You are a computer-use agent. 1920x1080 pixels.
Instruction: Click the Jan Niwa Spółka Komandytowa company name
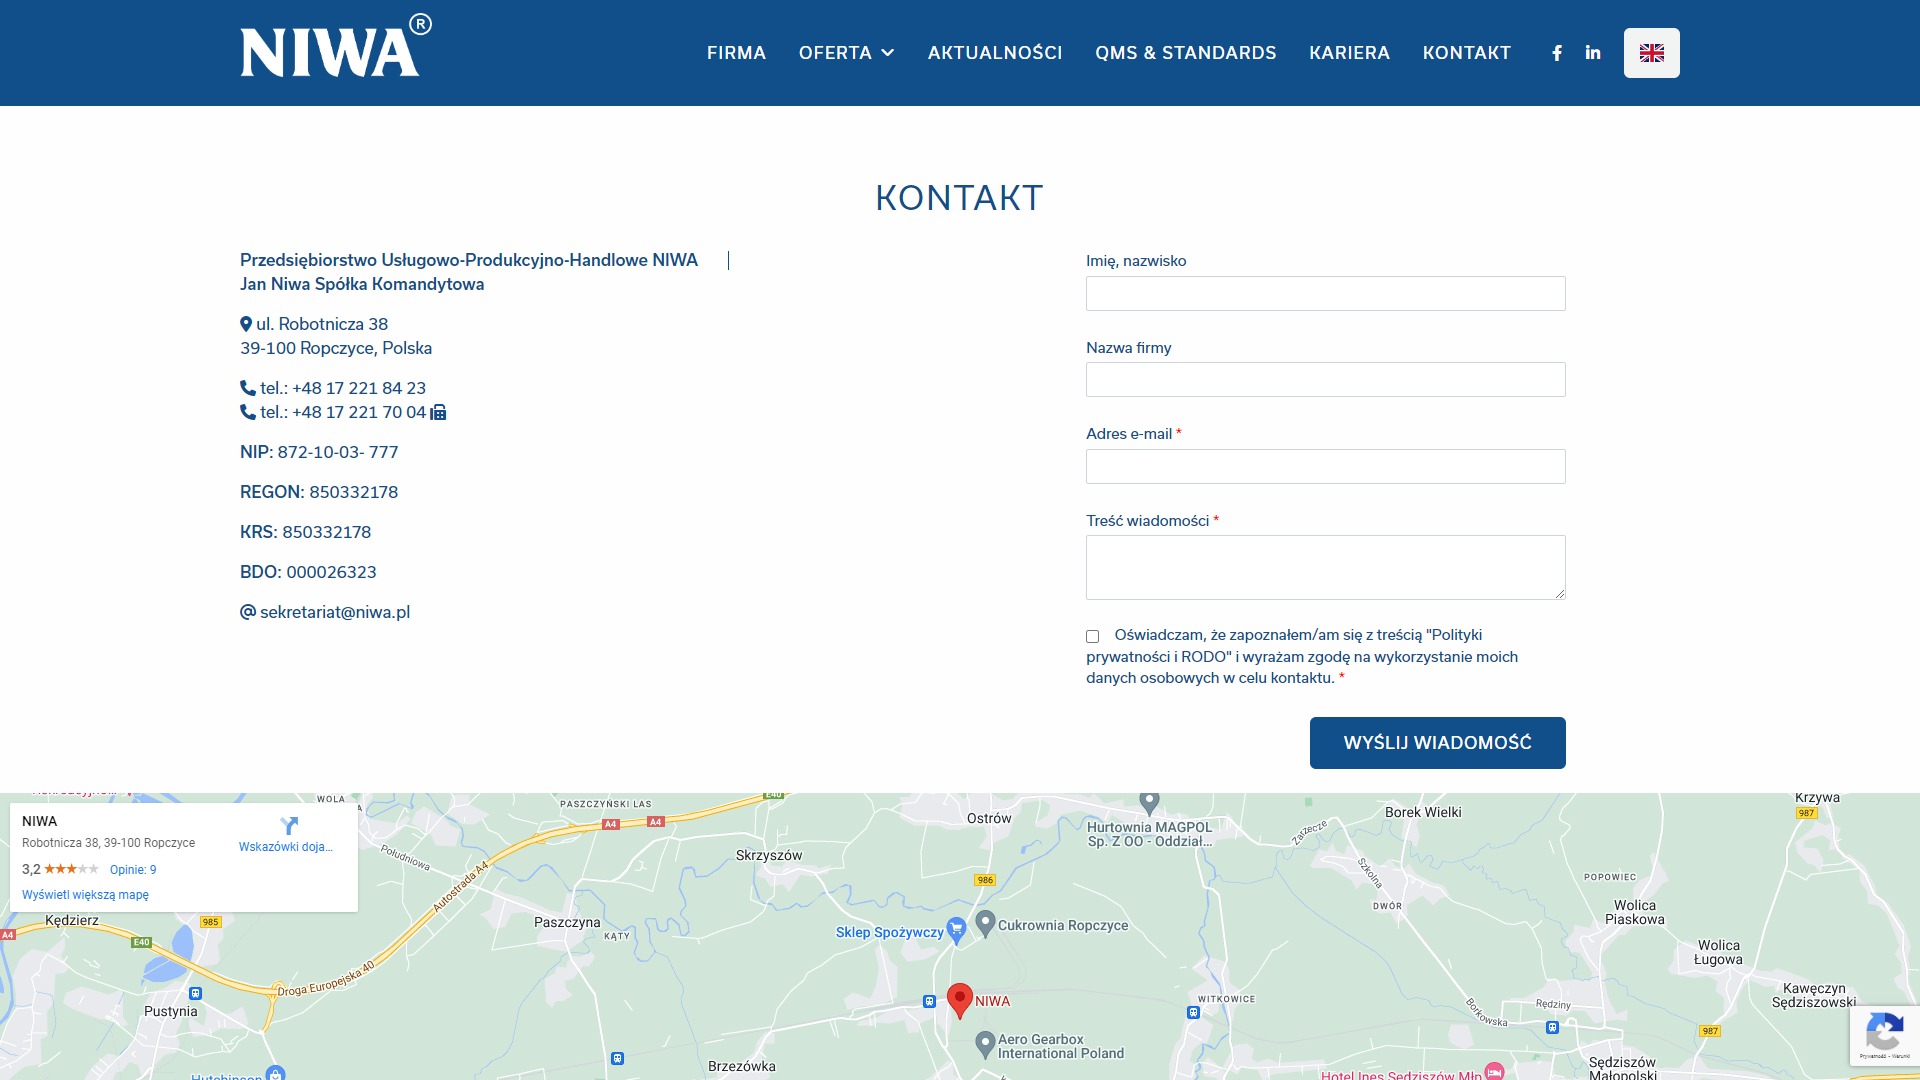[362, 284]
